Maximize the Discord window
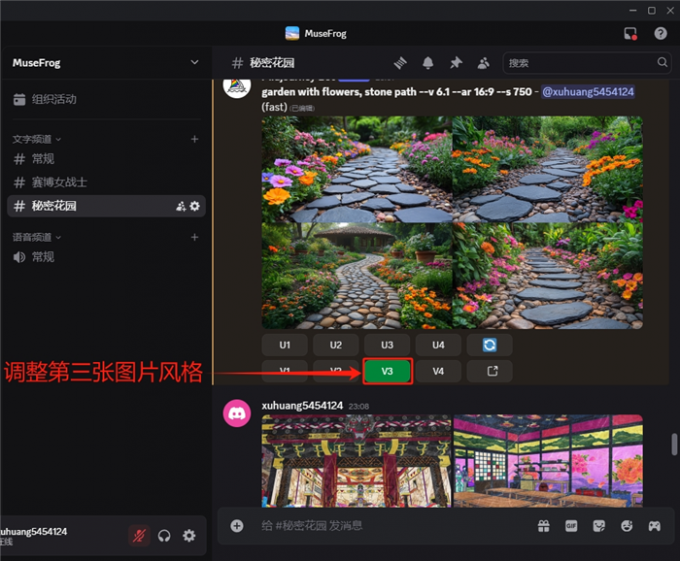 click(x=652, y=10)
